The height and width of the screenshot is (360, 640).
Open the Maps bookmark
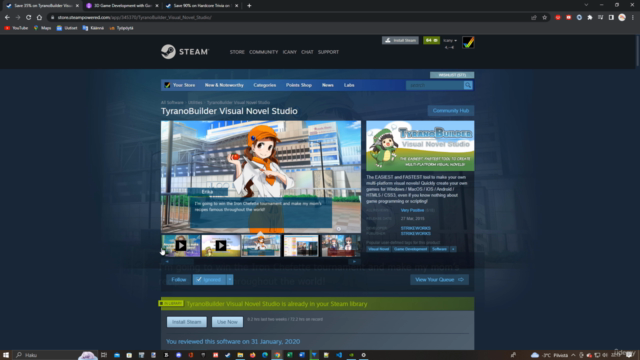(x=42, y=28)
